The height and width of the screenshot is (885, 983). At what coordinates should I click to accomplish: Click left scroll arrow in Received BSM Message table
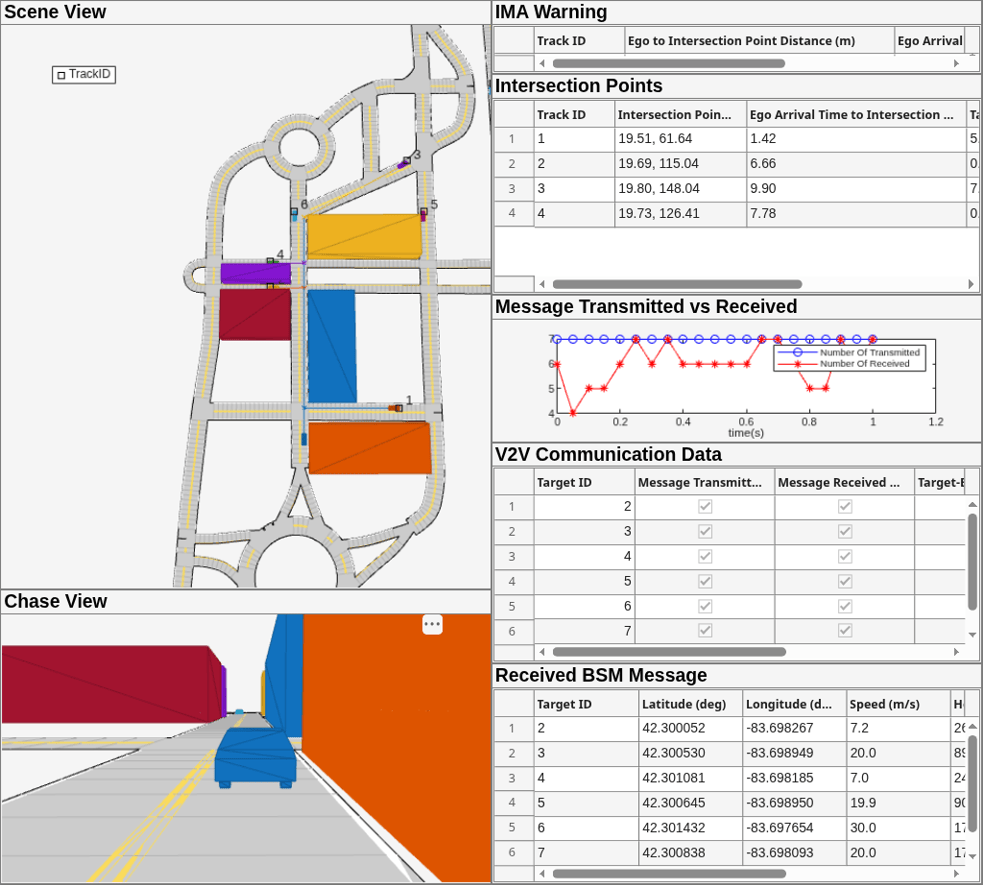coord(542,873)
